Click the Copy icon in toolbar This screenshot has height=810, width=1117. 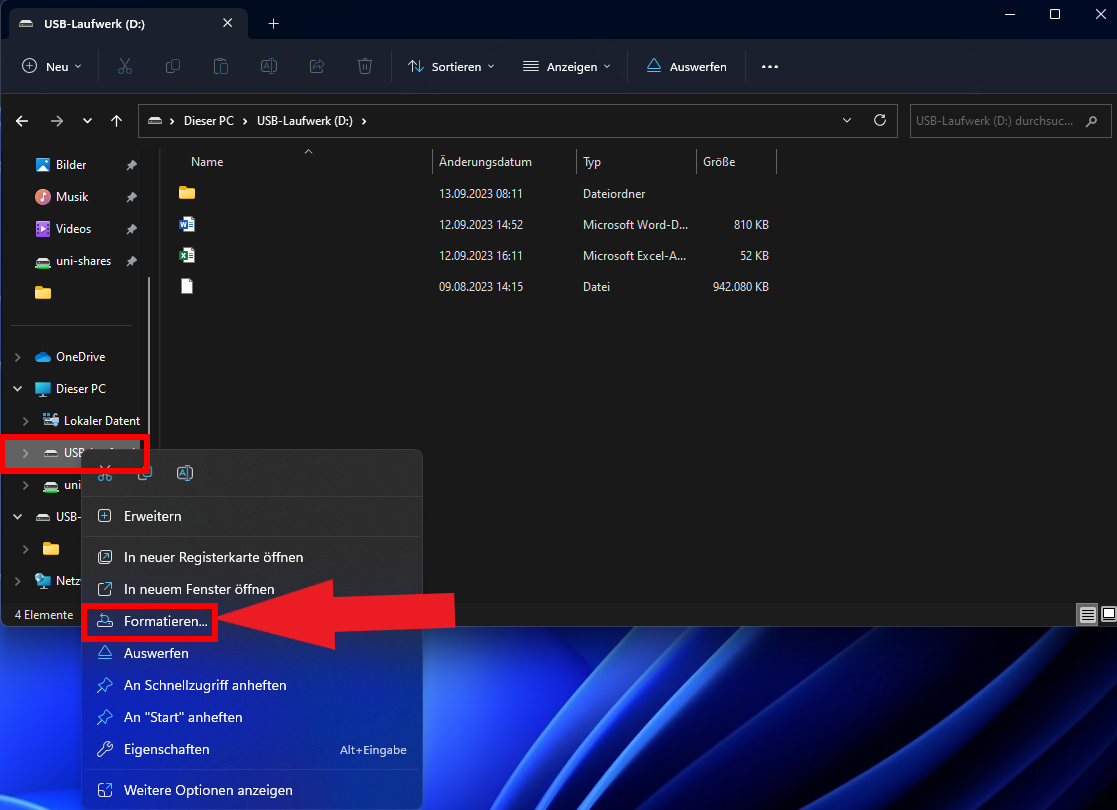coord(172,66)
